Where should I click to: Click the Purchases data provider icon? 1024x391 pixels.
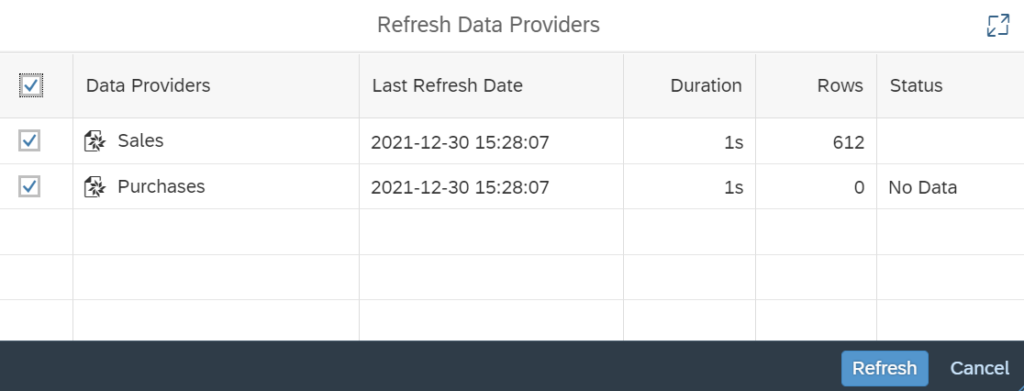(x=95, y=187)
